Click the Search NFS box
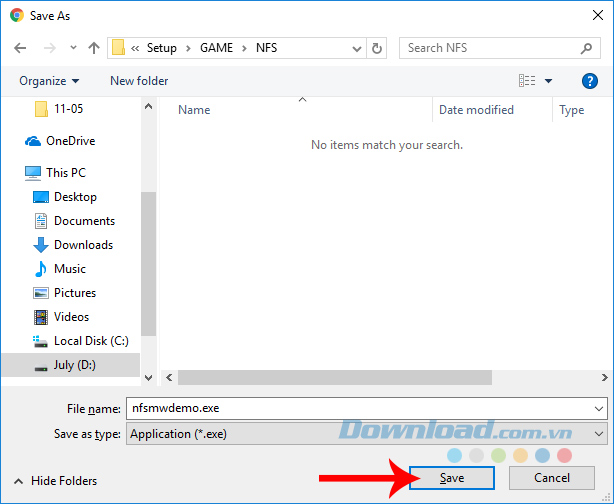This screenshot has height=504, width=614. click(490, 48)
